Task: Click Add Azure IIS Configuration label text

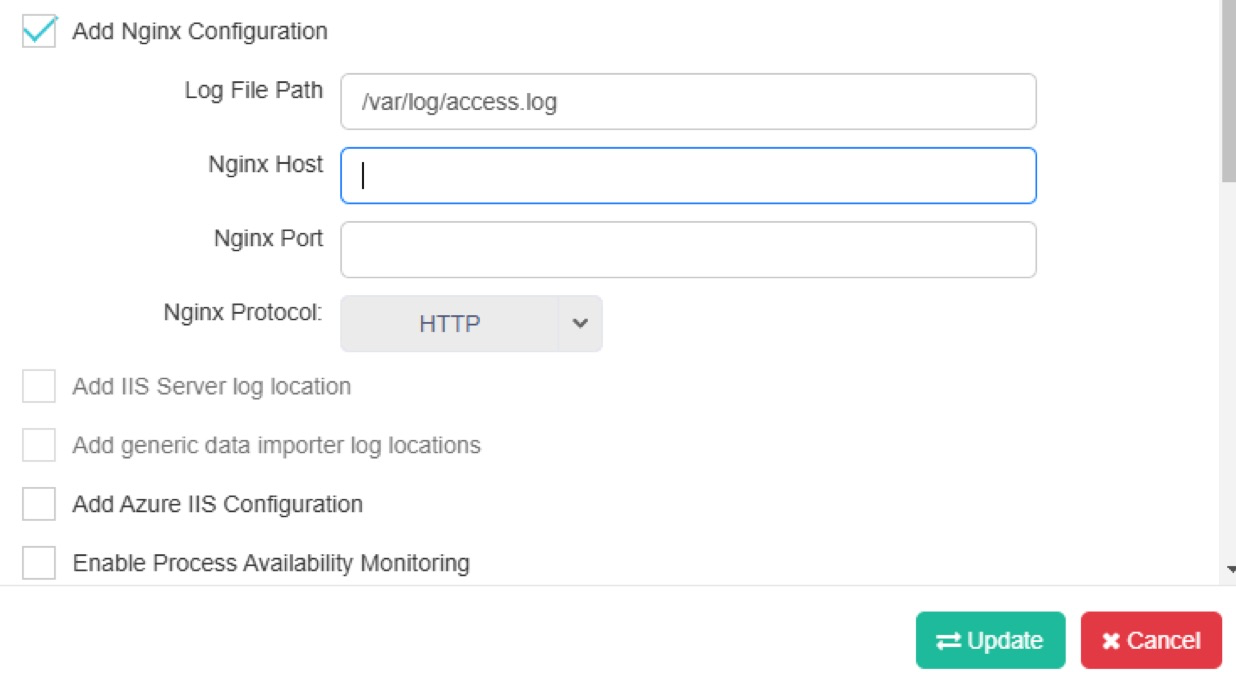Action: pos(218,504)
